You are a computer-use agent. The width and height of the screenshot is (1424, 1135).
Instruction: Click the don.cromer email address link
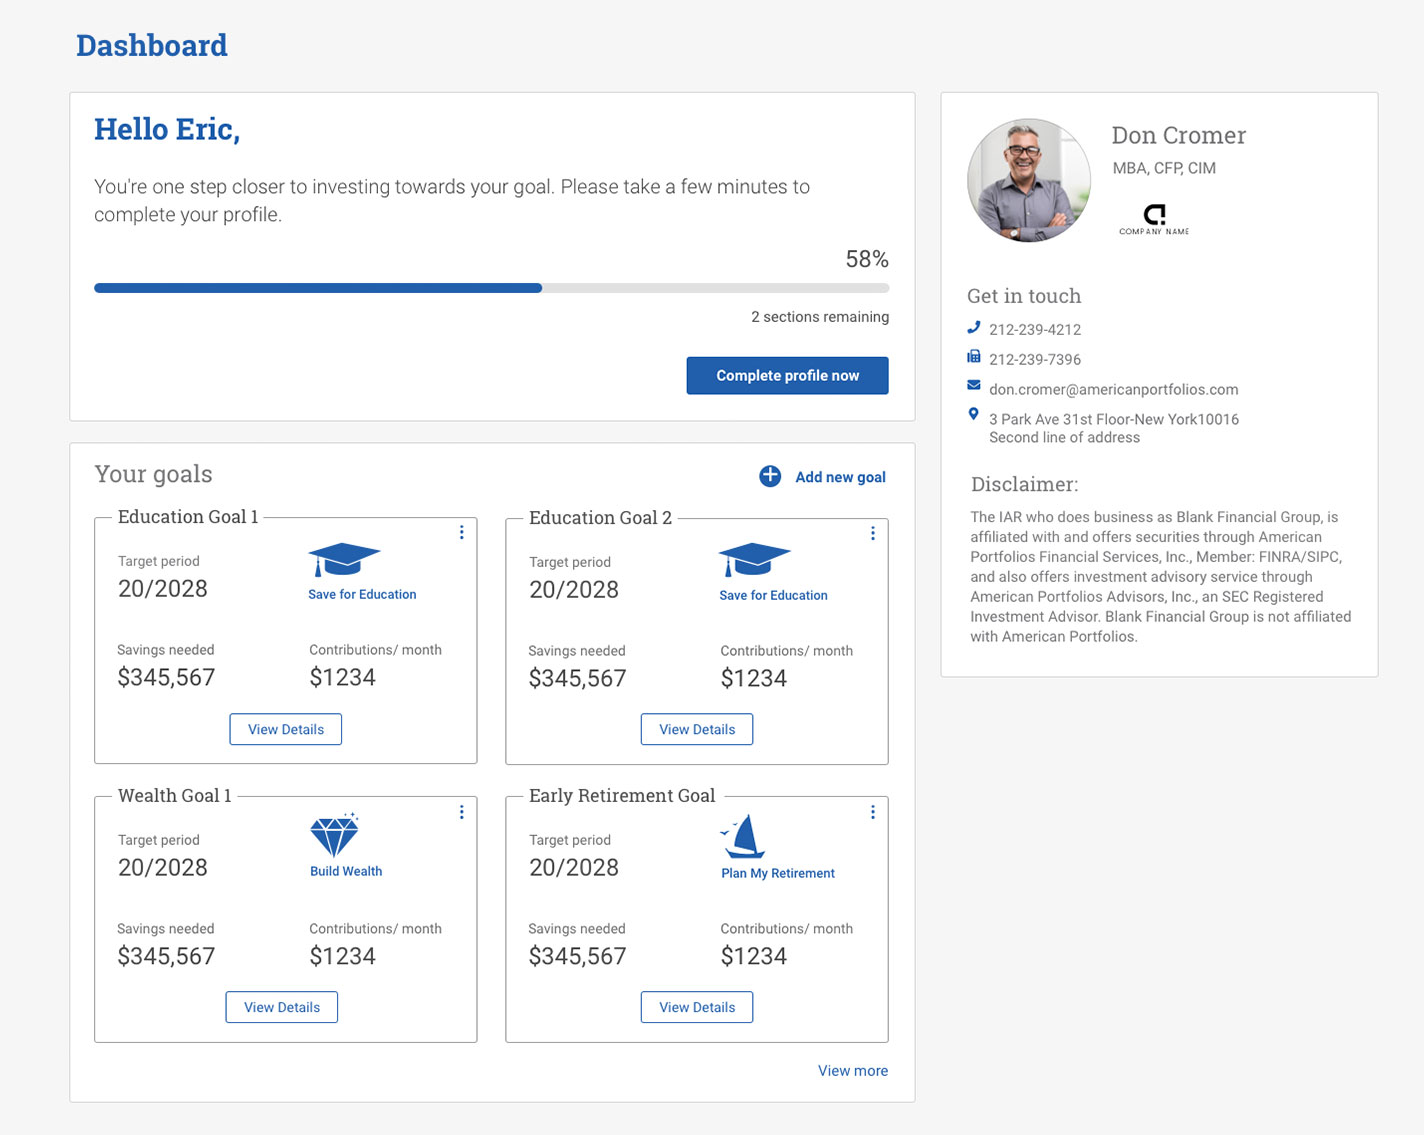1113,390
